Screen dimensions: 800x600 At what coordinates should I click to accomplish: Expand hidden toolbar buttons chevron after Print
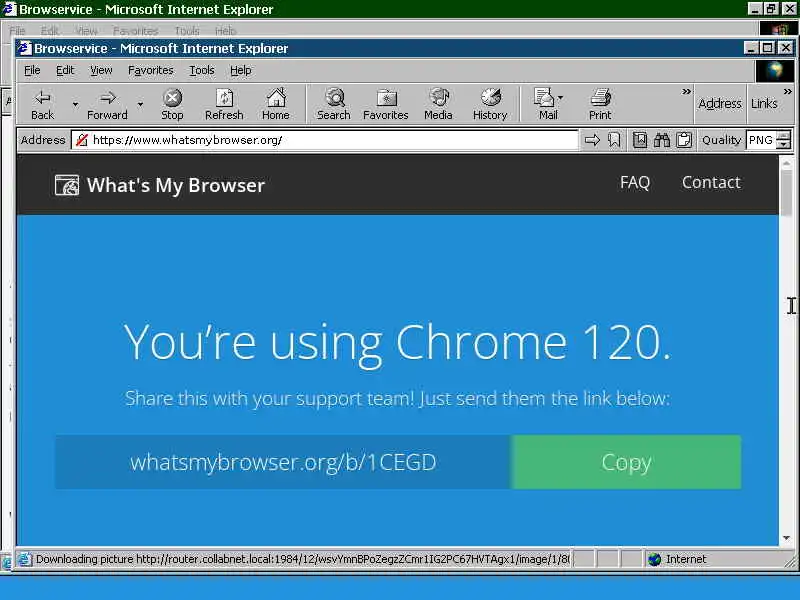coord(686,92)
